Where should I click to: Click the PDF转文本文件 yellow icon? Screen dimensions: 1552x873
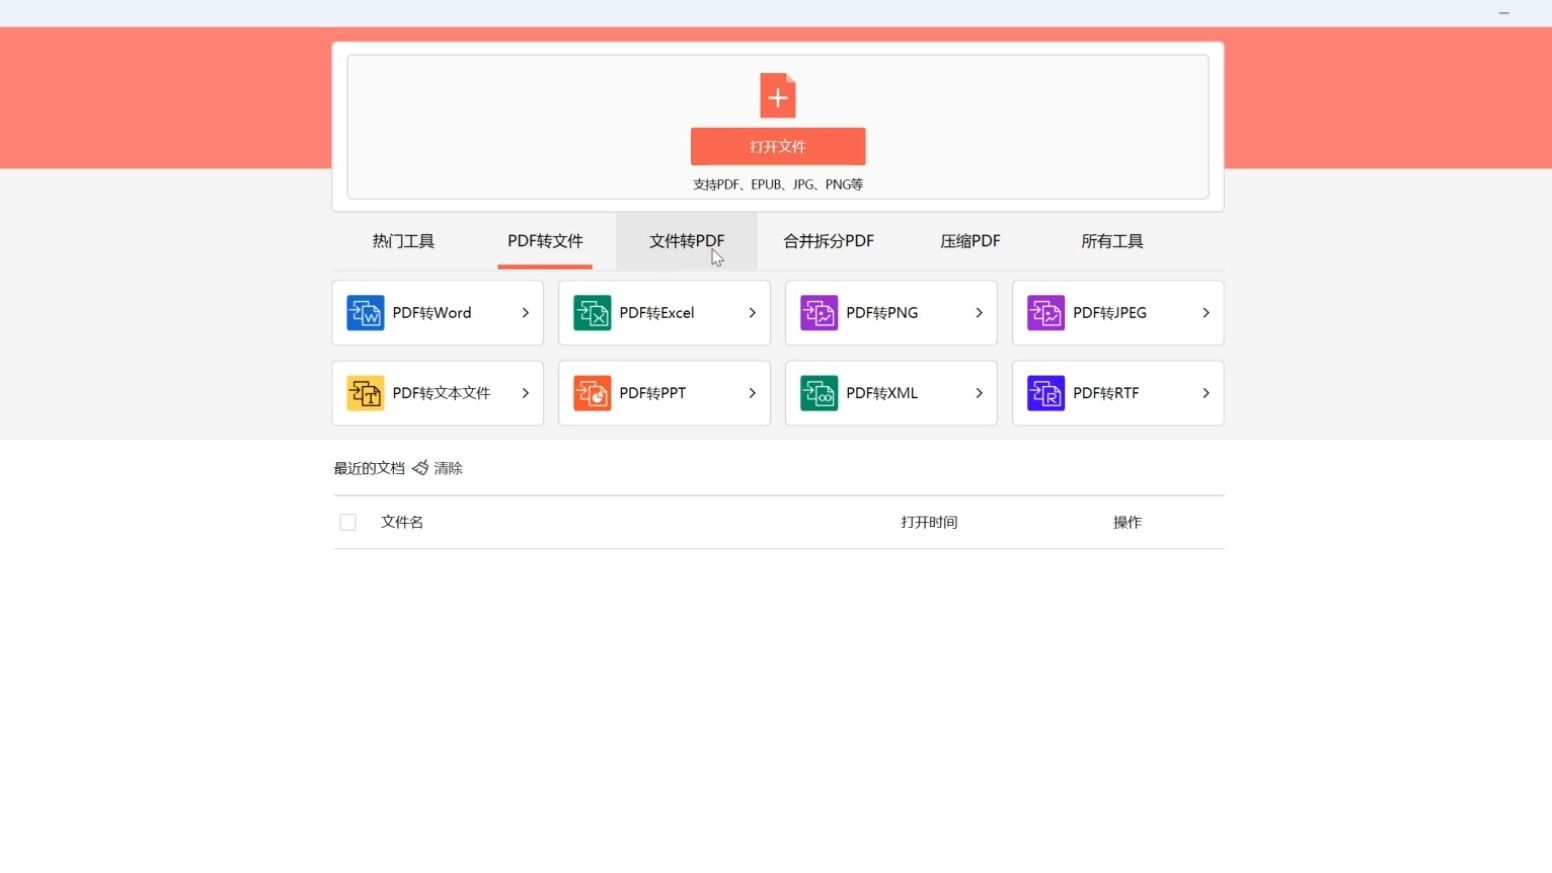click(365, 393)
